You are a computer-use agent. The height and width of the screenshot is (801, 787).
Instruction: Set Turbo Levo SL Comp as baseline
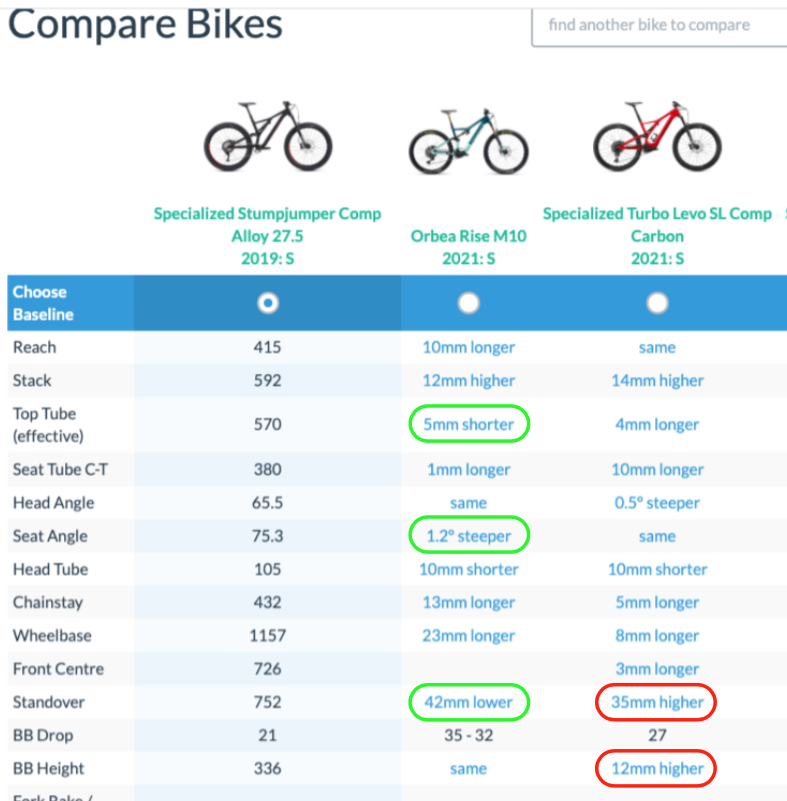tap(657, 303)
